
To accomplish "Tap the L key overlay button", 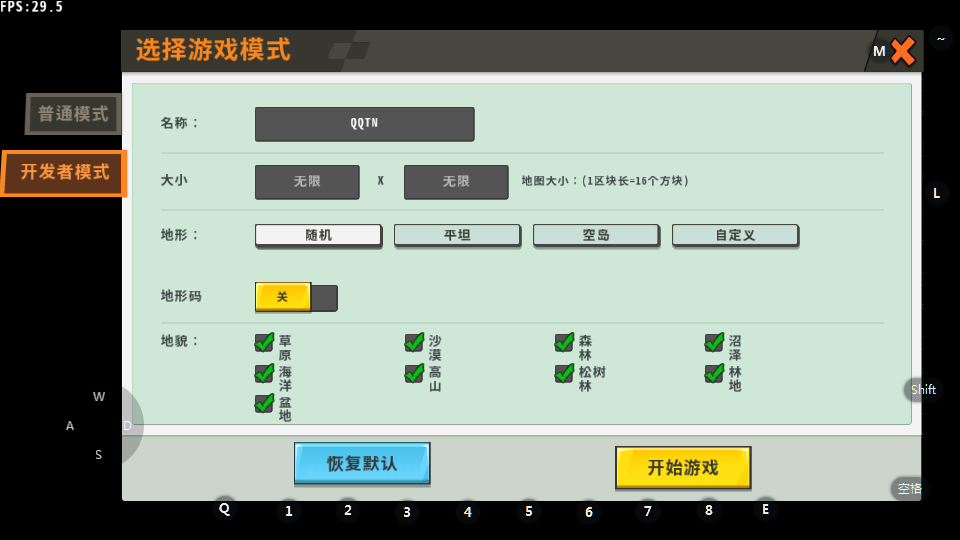I will [936, 193].
